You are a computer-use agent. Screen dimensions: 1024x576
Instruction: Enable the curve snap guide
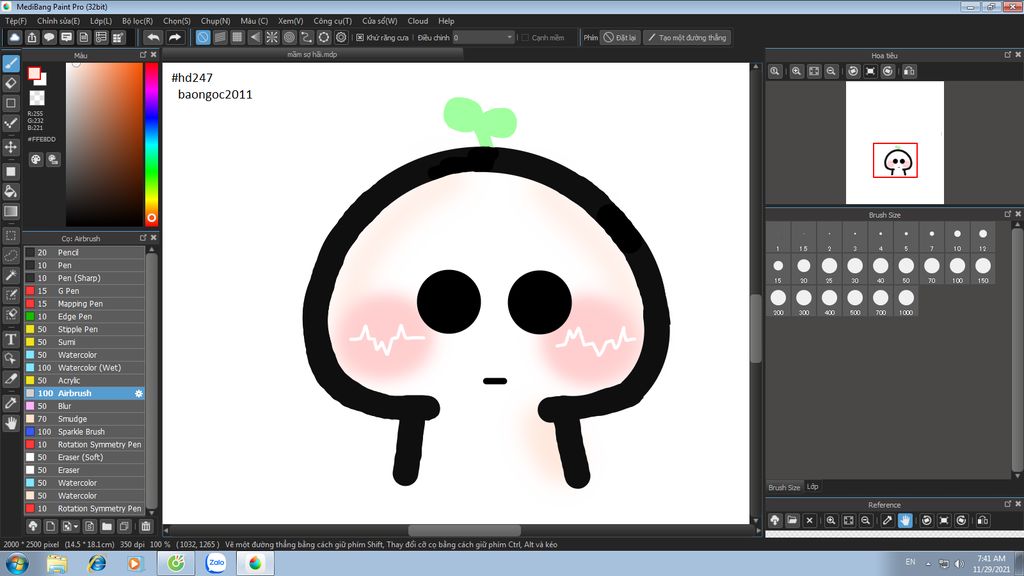[x=306, y=37]
